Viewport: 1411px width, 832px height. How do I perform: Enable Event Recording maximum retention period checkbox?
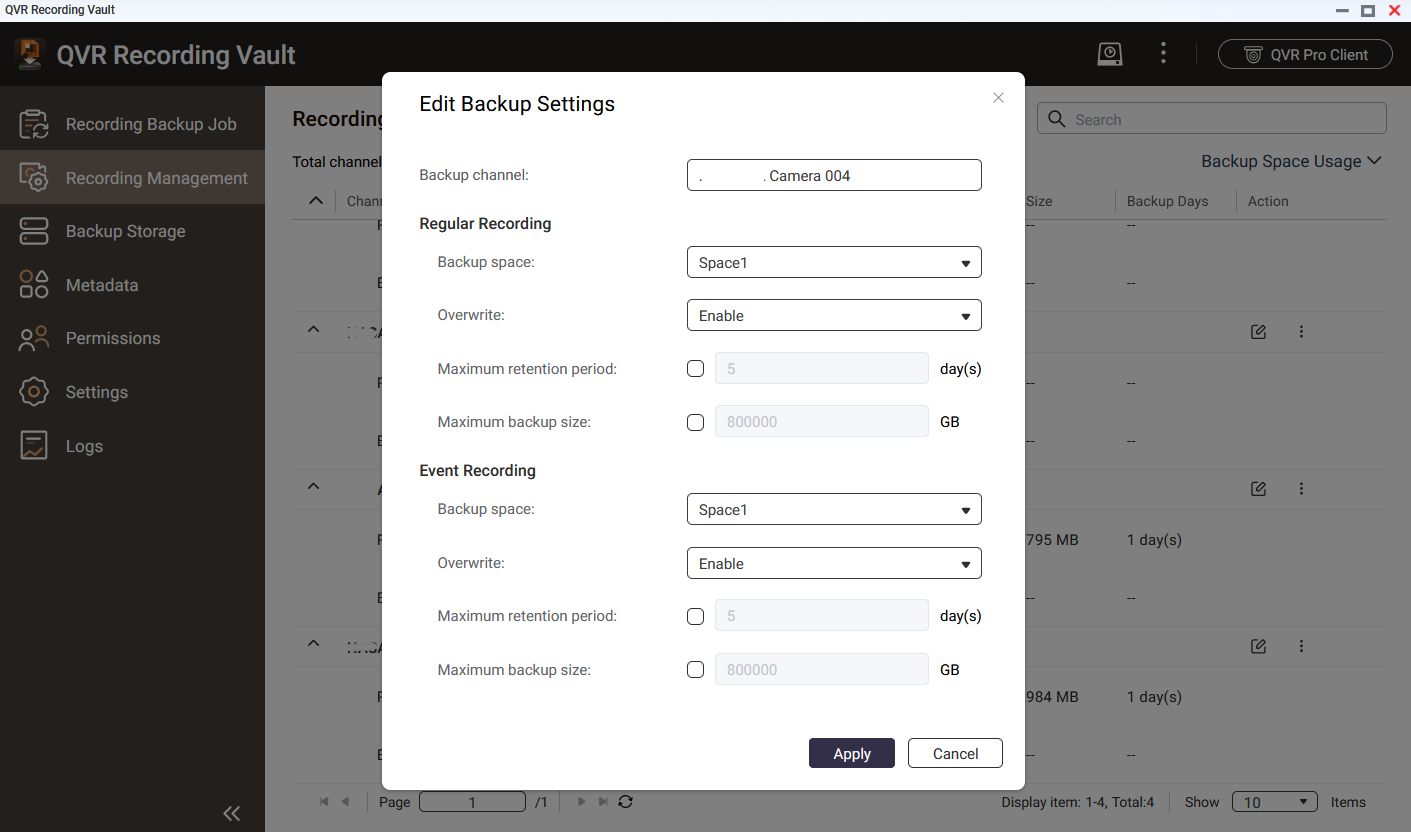(x=696, y=617)
